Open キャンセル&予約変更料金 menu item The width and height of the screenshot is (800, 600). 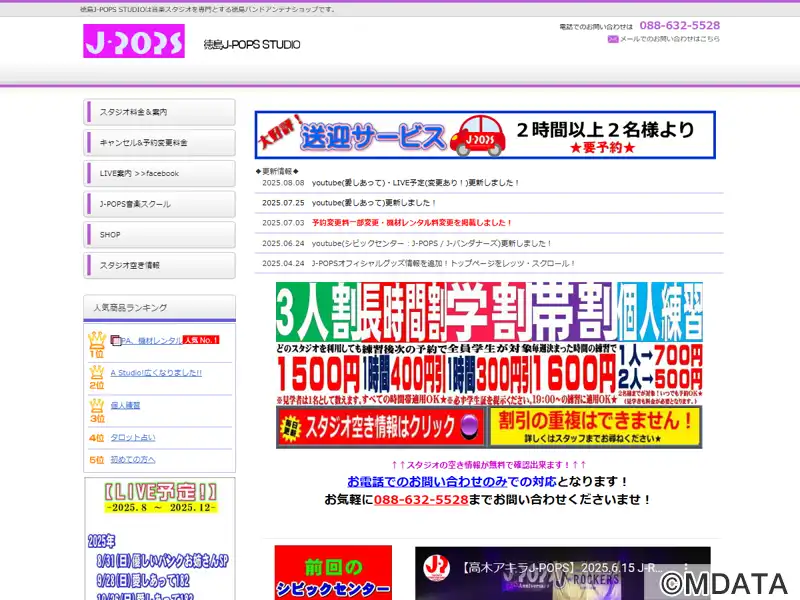[x=159, y=142]
